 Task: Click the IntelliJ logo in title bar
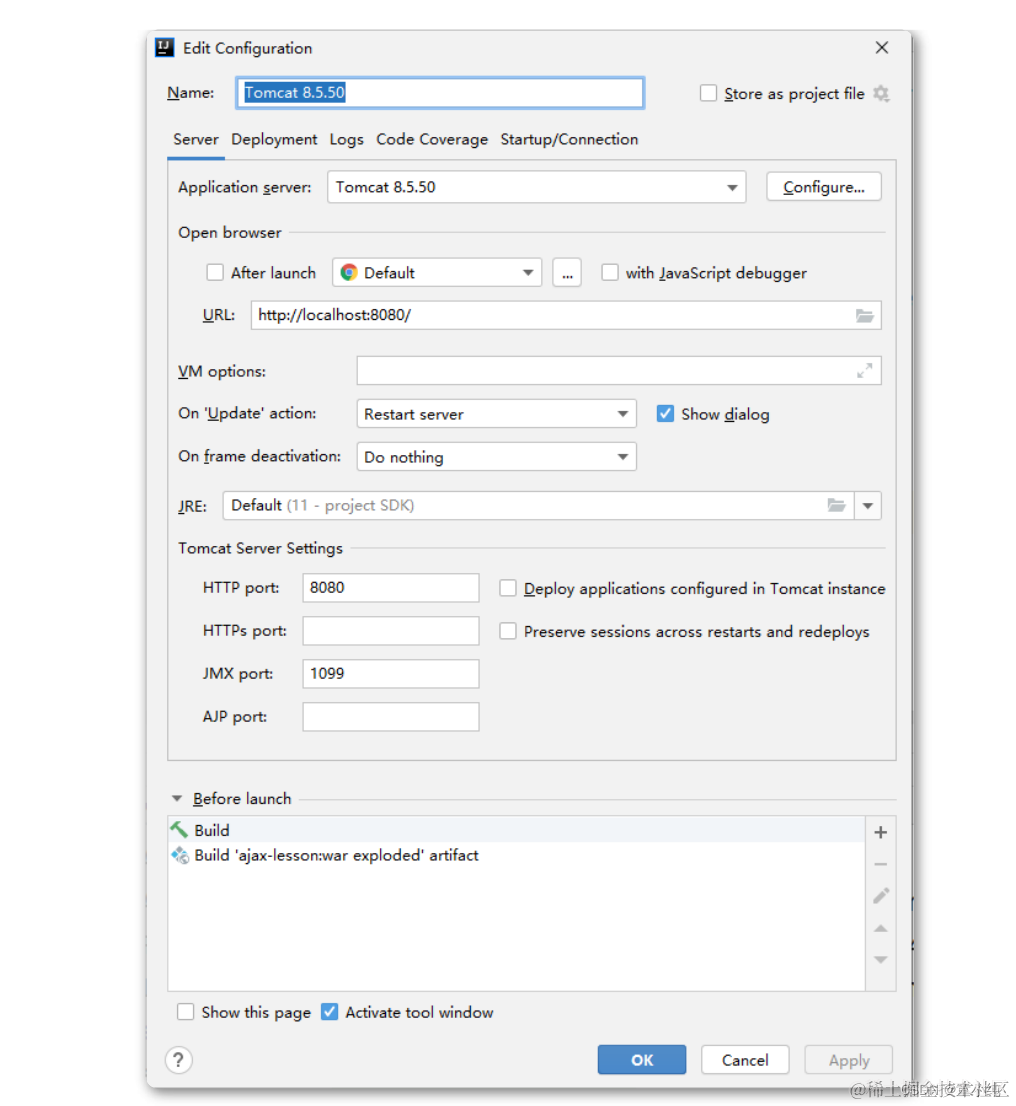point(164,47)
